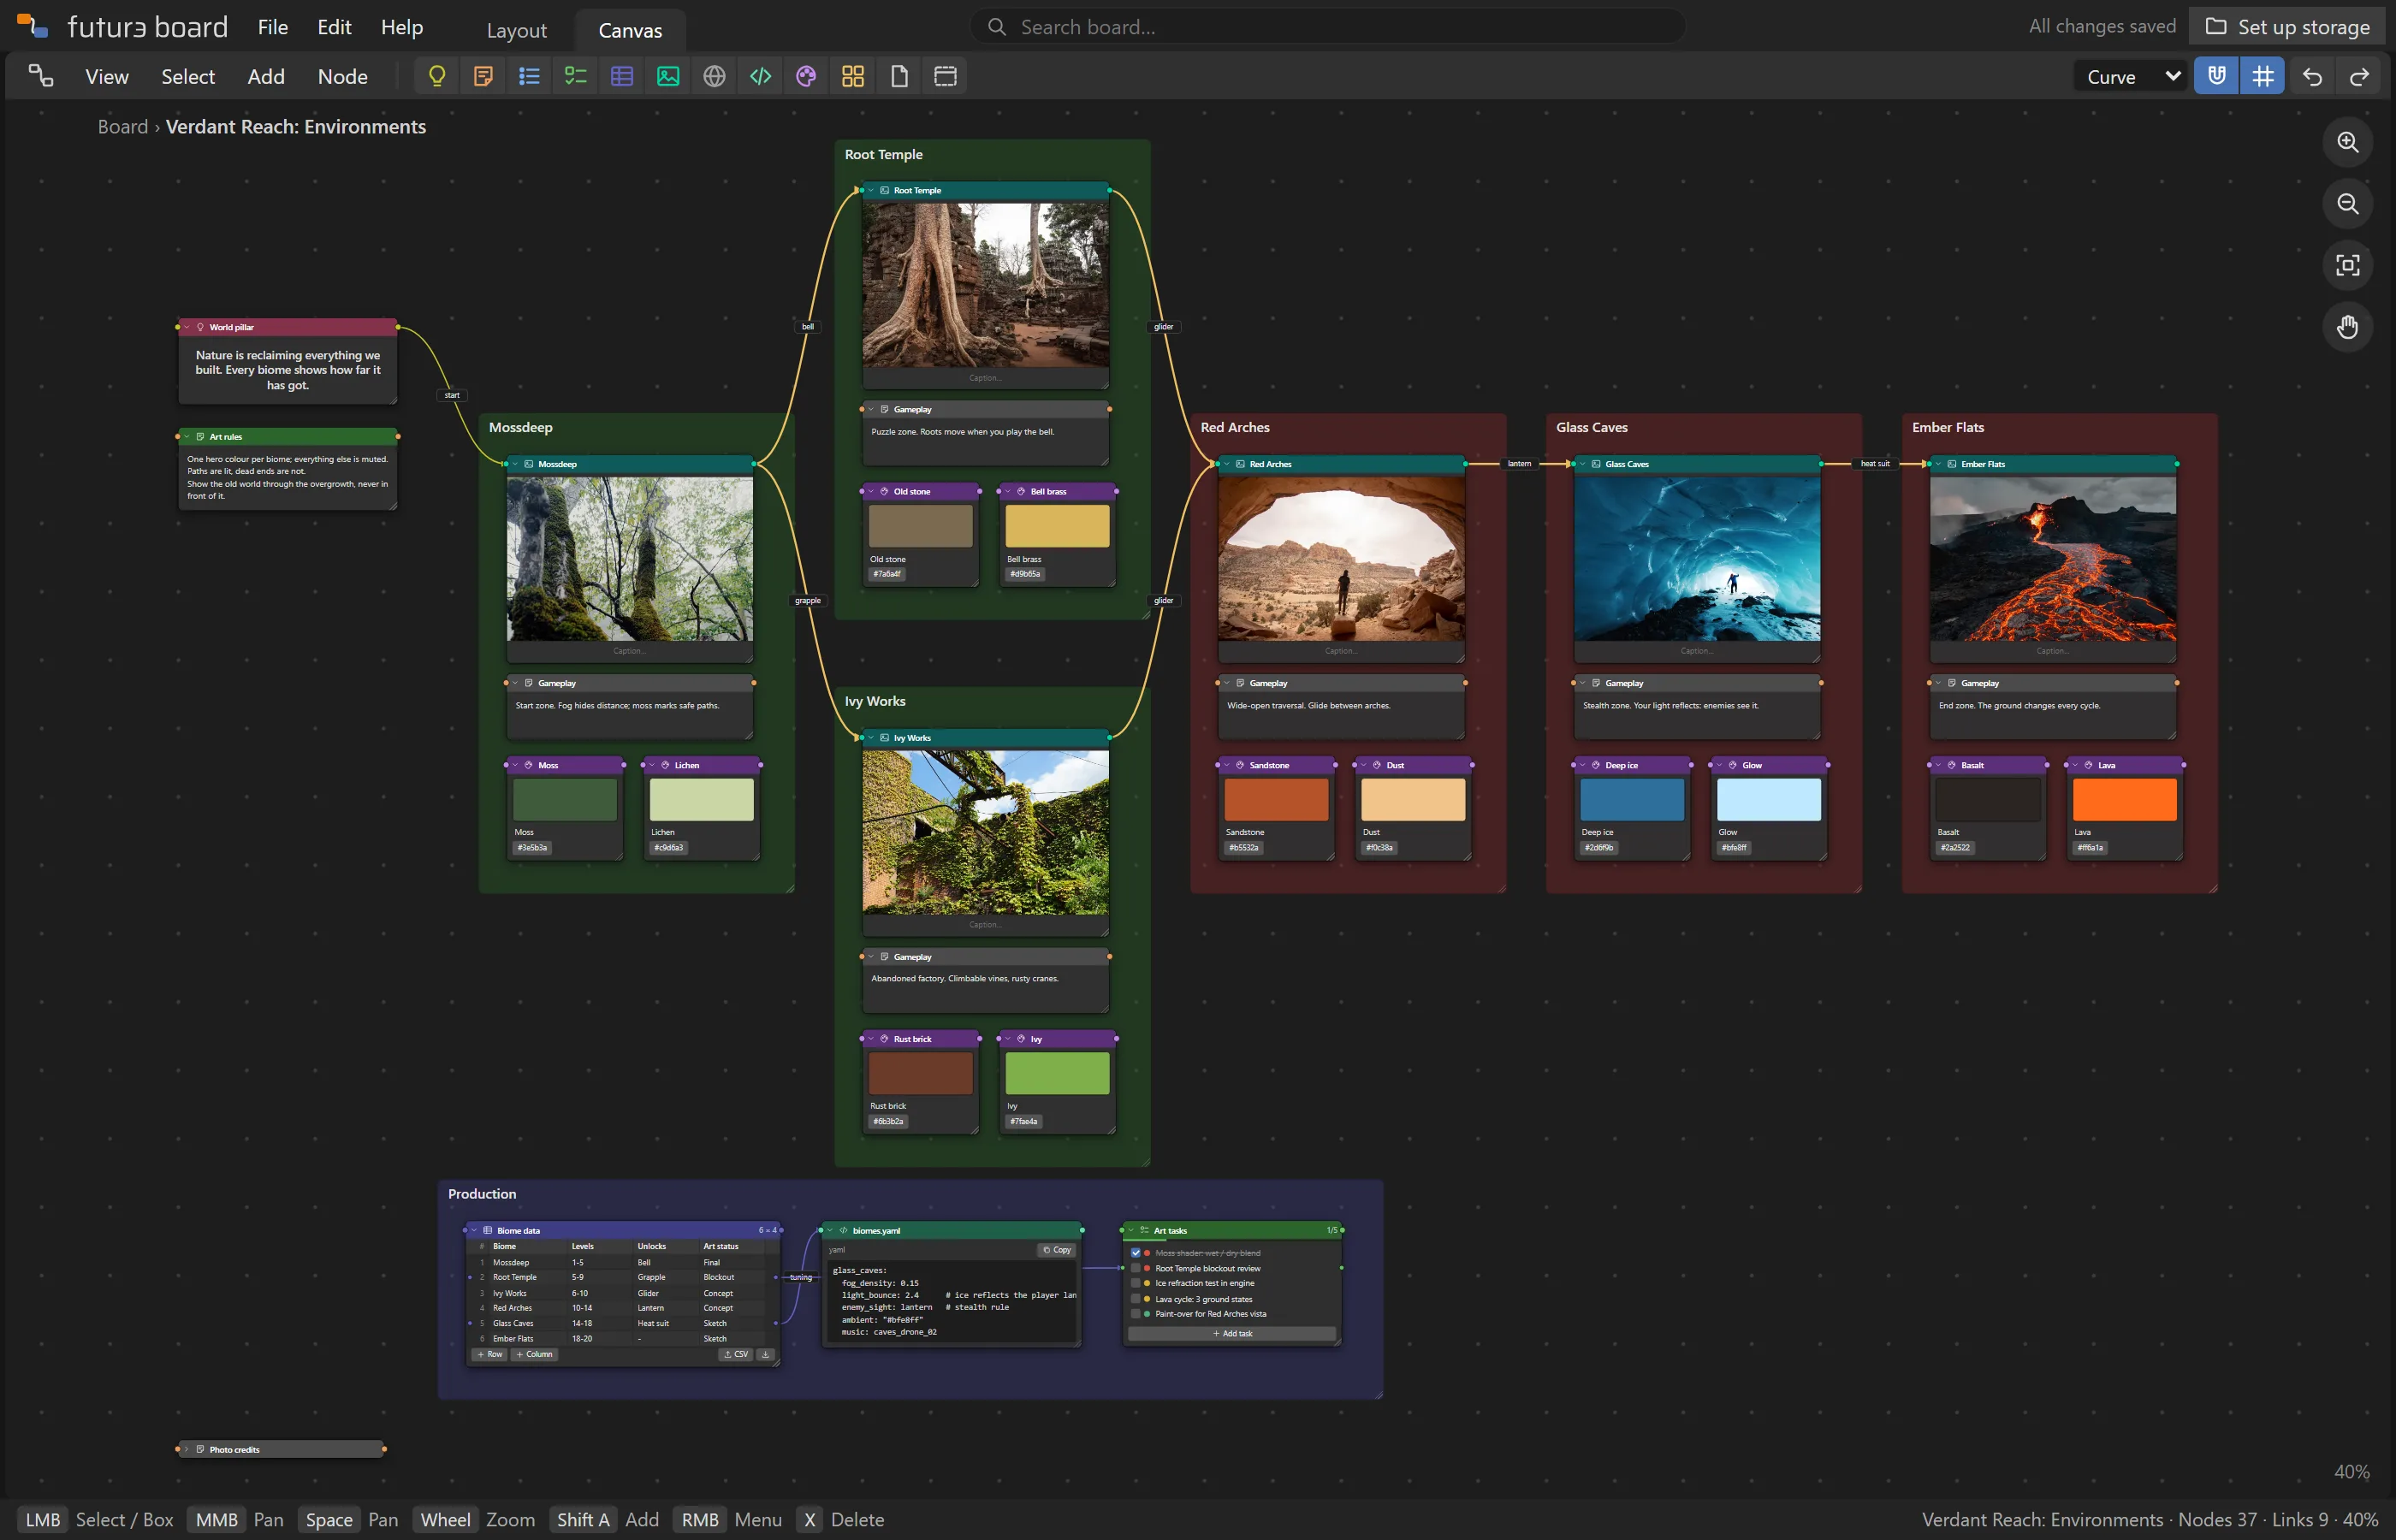This screenshot has width=2396, height=1540.
Task: Uncheck Moss shader wet/dry blend task
Action: (1135, 1253)
